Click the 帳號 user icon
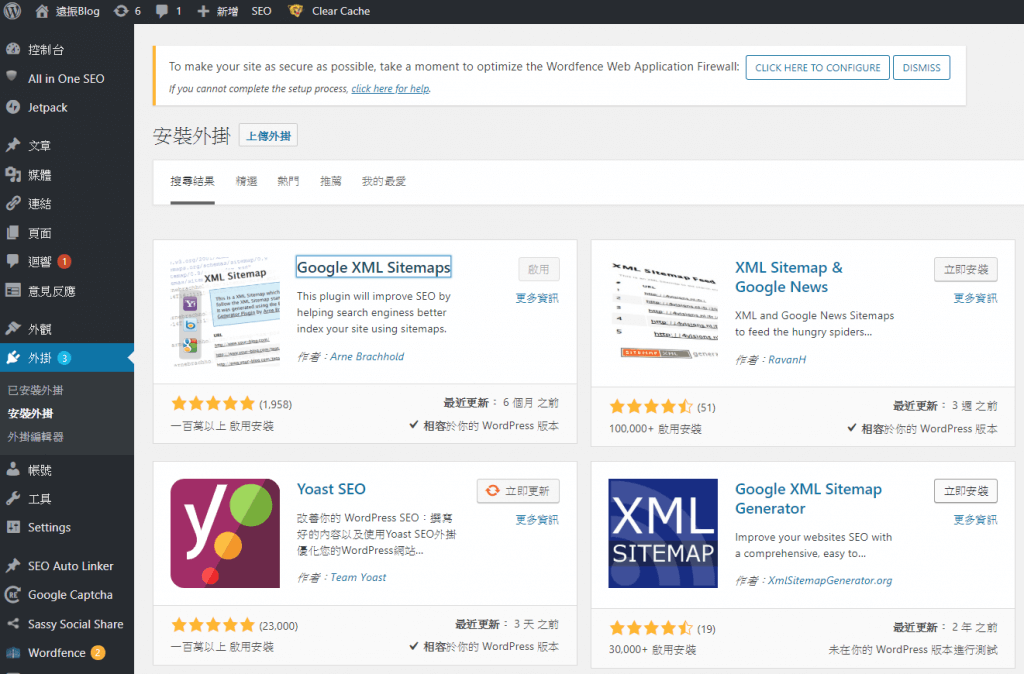The width and height of the screenshot is (1024, 674). (13, 469)
